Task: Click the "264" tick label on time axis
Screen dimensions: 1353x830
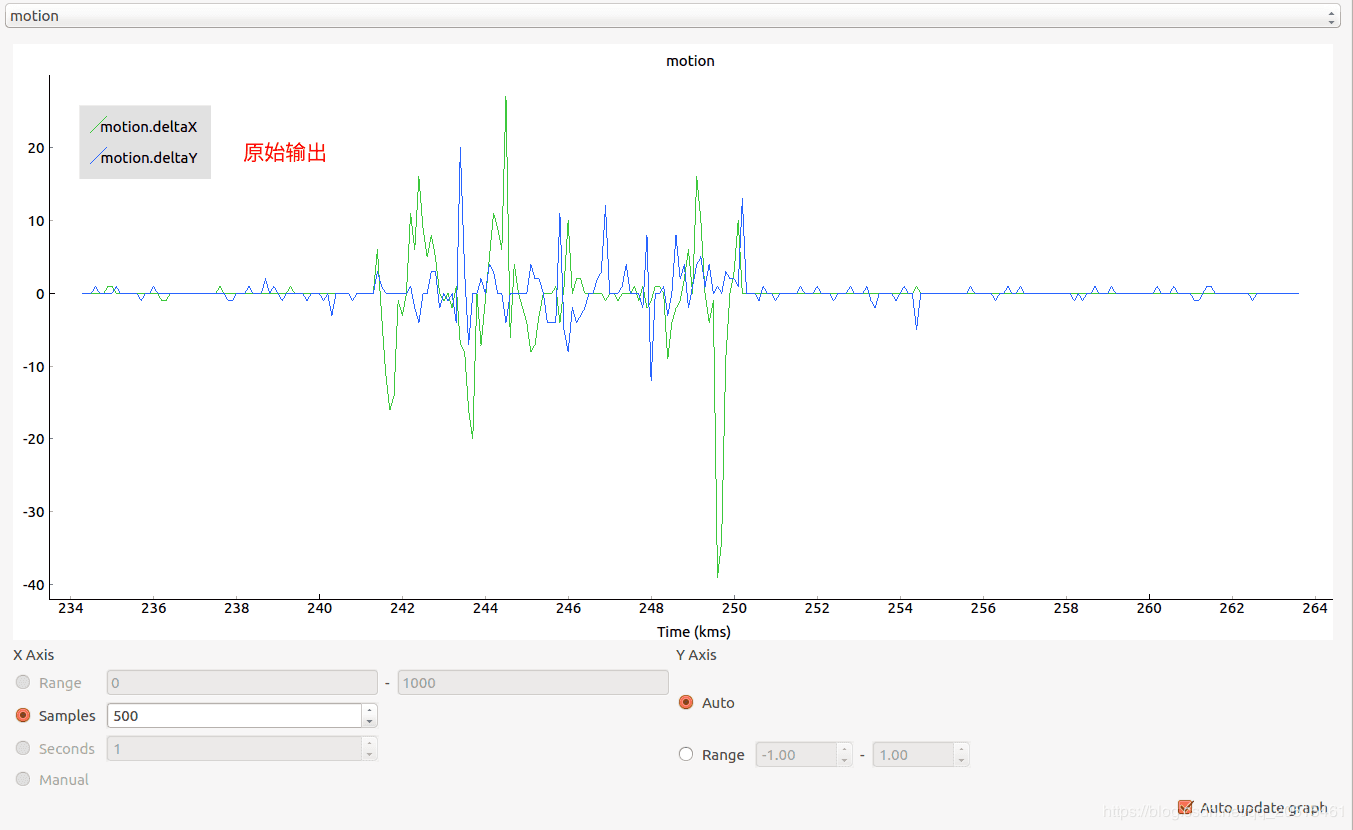Action: click(1315, 608)
